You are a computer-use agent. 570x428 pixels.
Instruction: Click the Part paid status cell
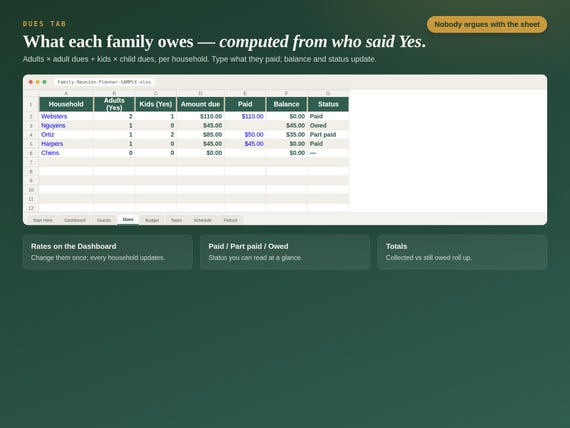pyautogui.click(x=328, y=135)
